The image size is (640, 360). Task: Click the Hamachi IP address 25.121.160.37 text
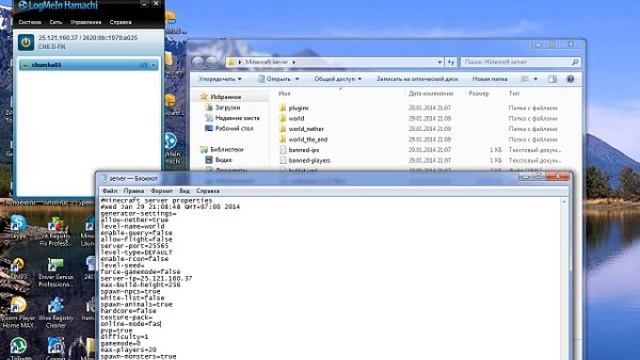coord(58,38)
